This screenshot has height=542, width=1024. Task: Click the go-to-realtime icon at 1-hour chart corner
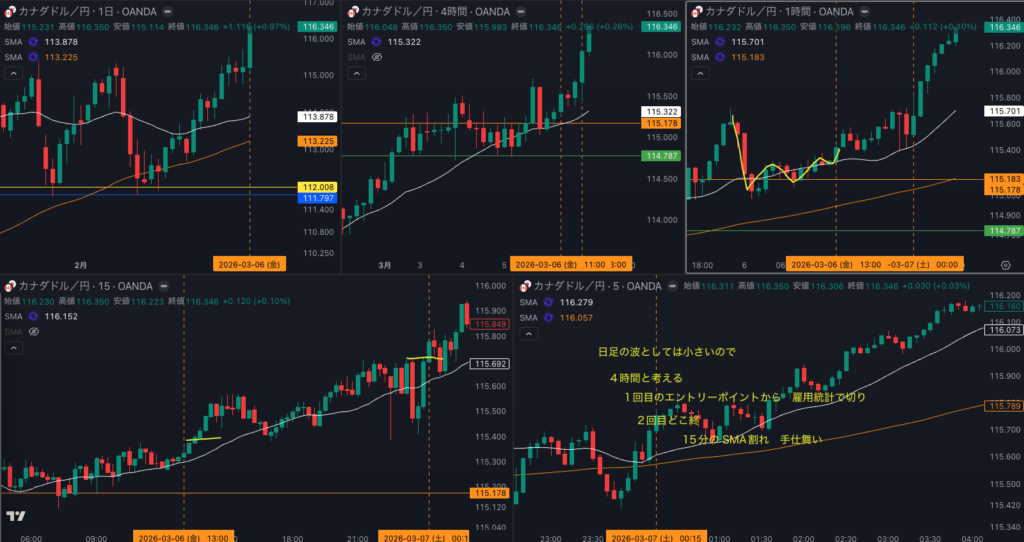1005,264
